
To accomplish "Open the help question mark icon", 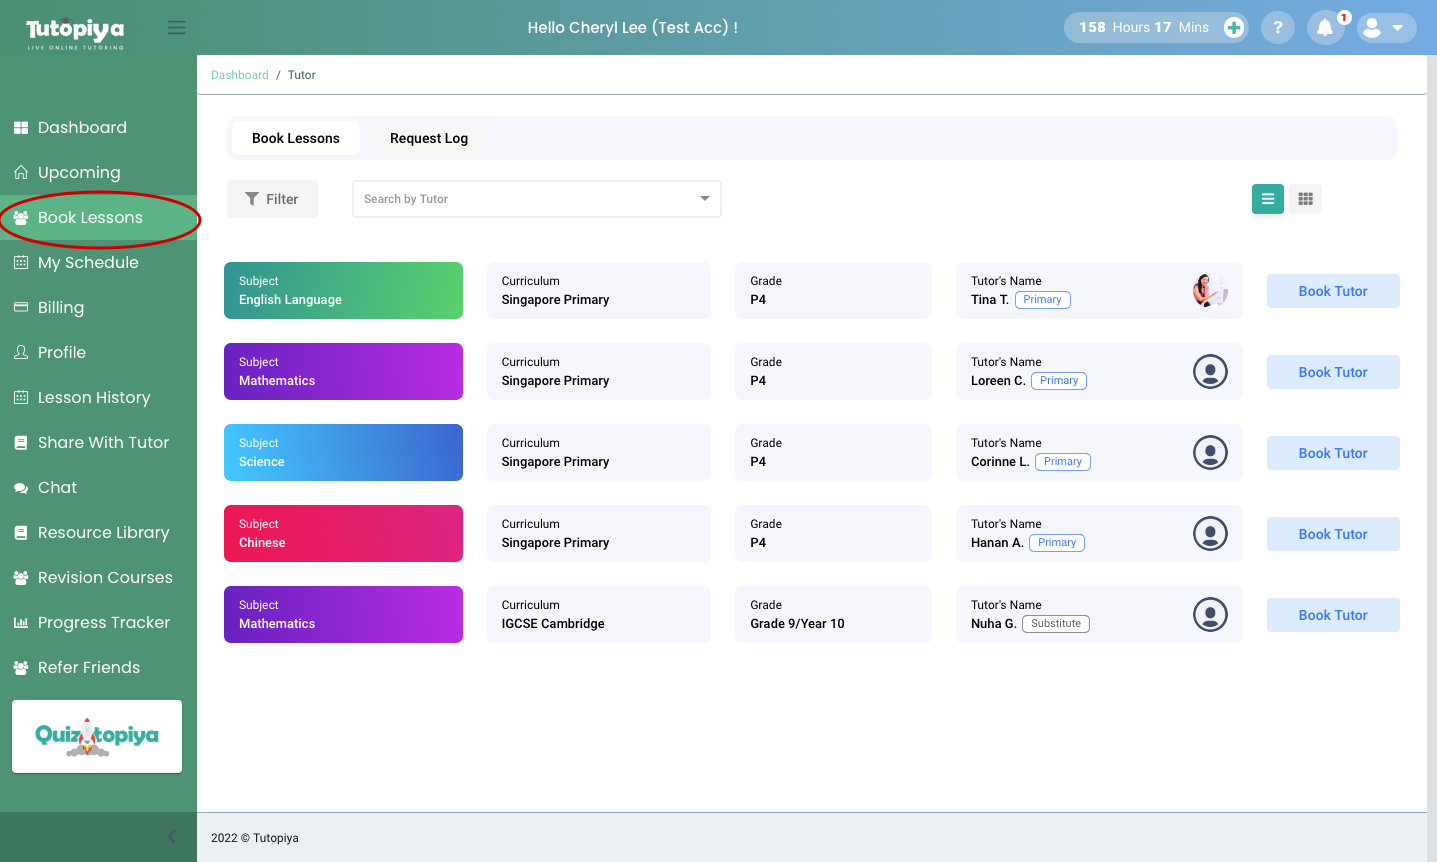I will (1277, 28).
